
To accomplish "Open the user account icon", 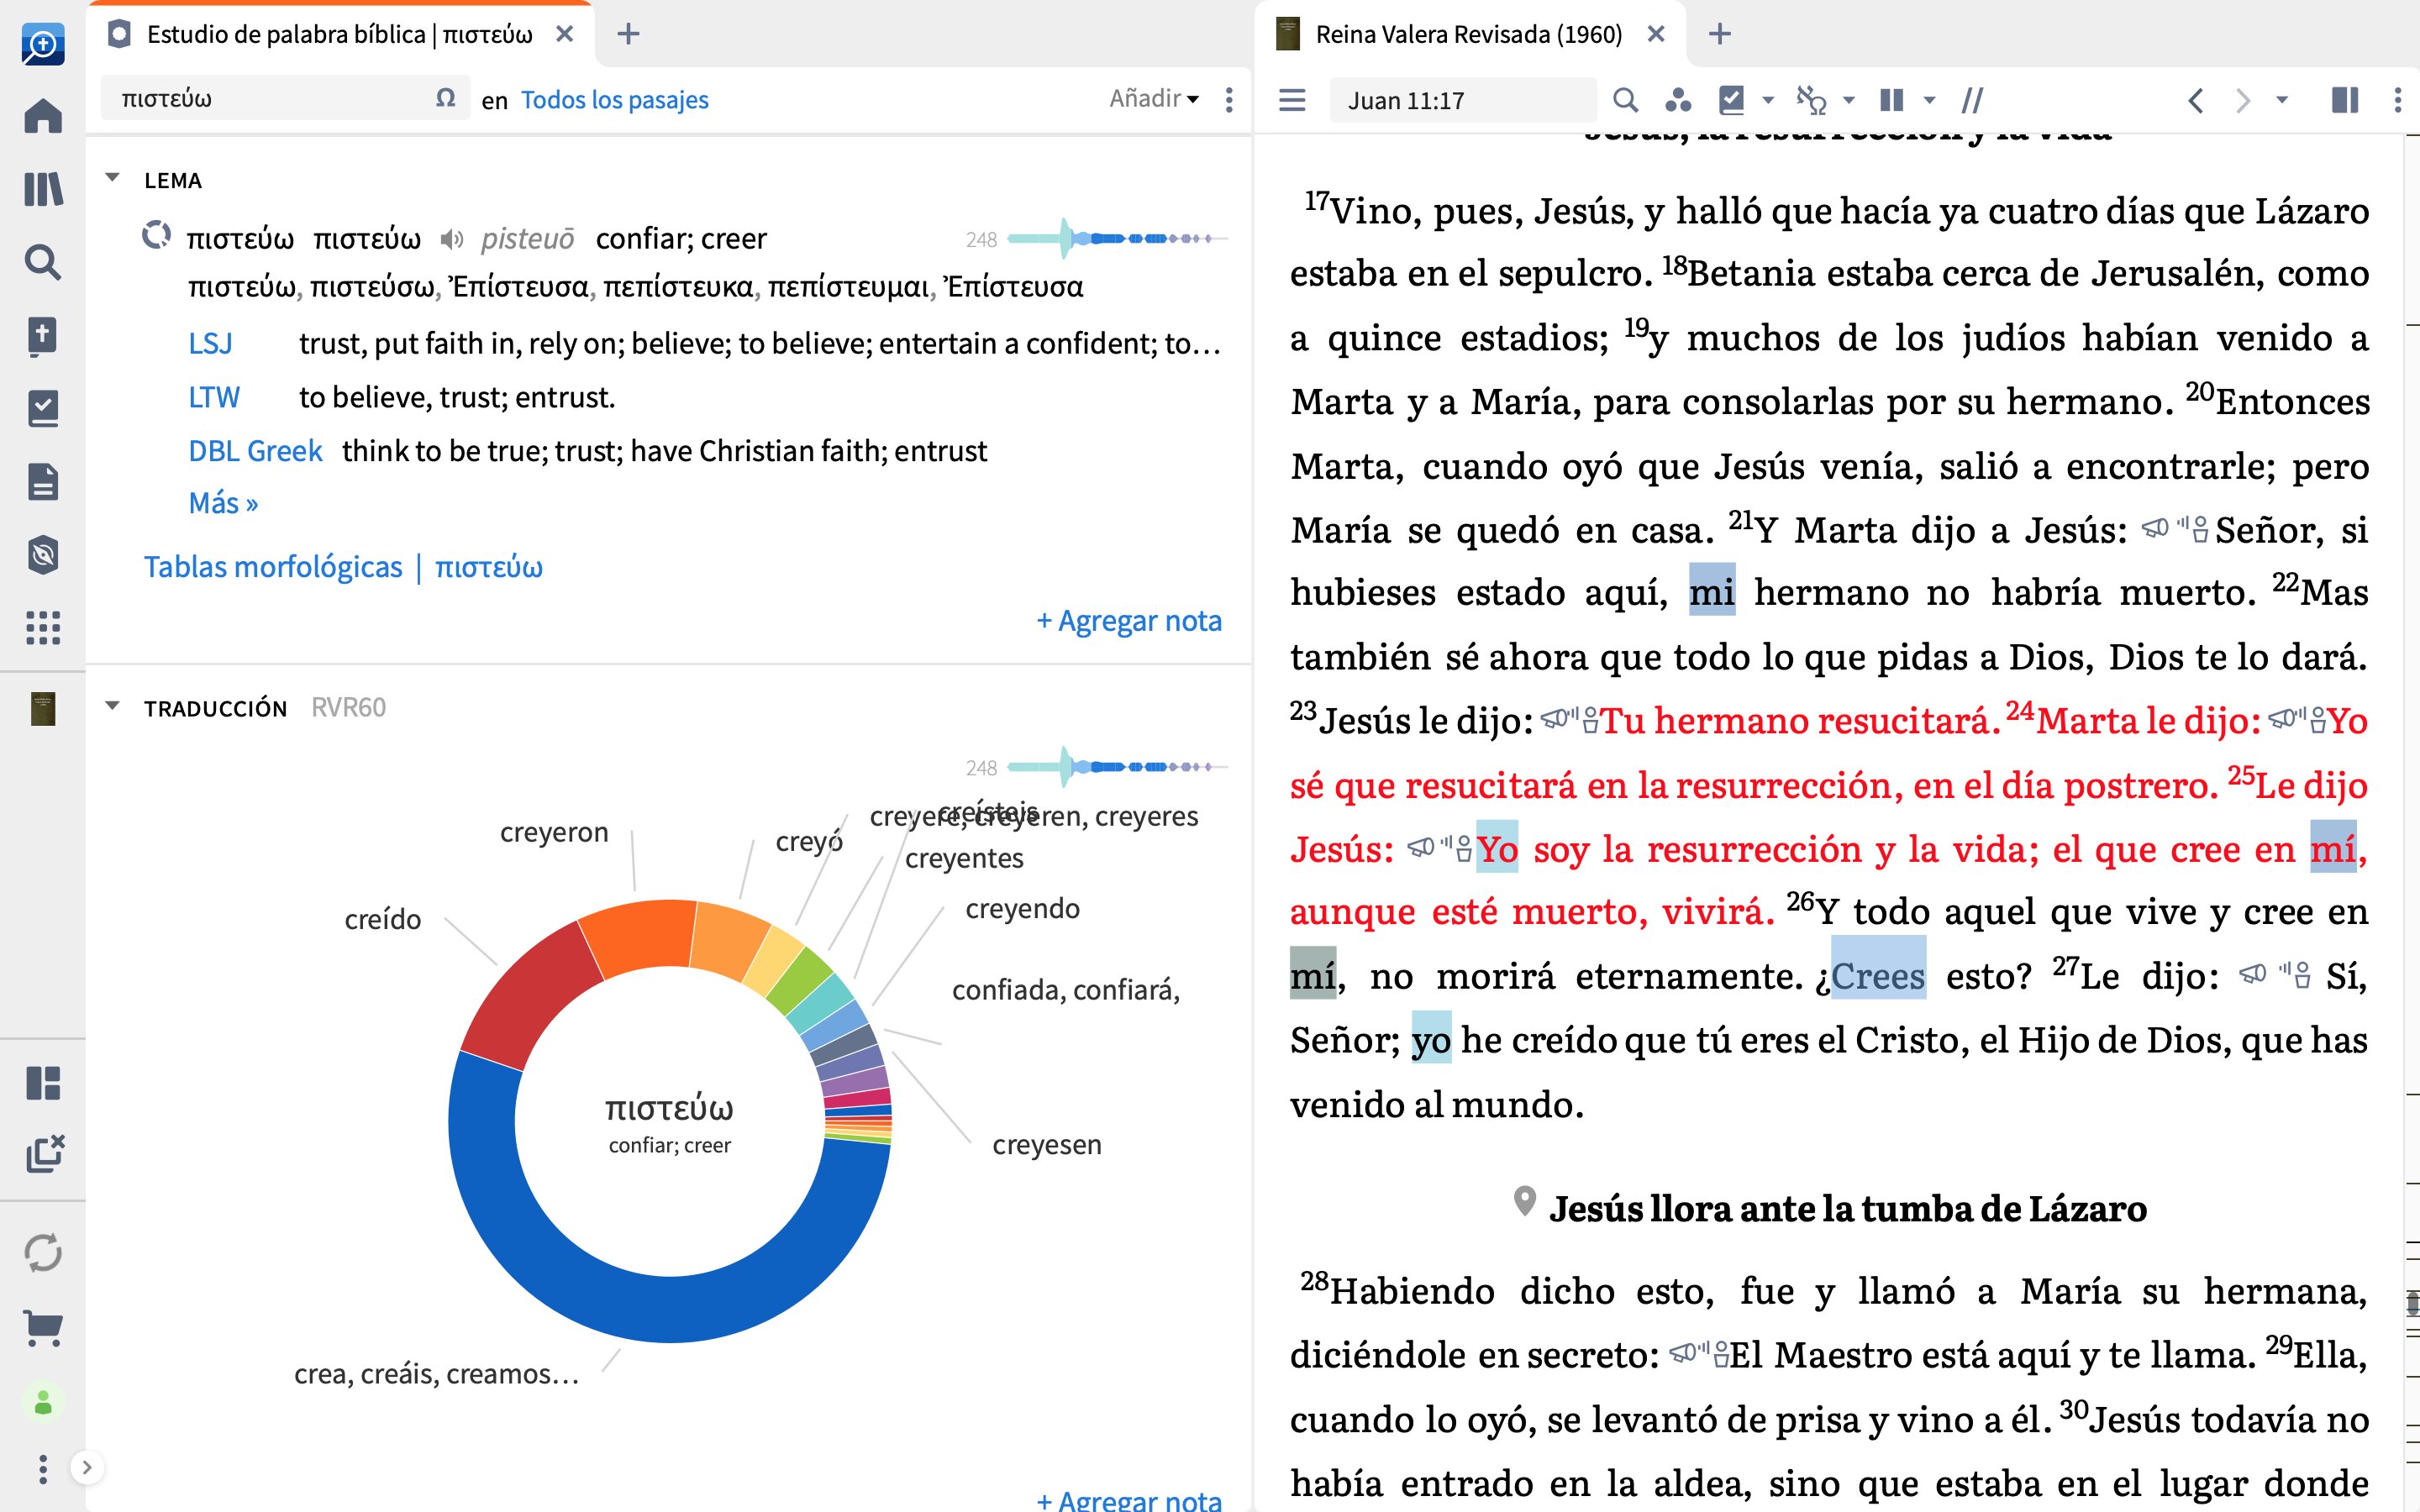I will pos(42,1402).
